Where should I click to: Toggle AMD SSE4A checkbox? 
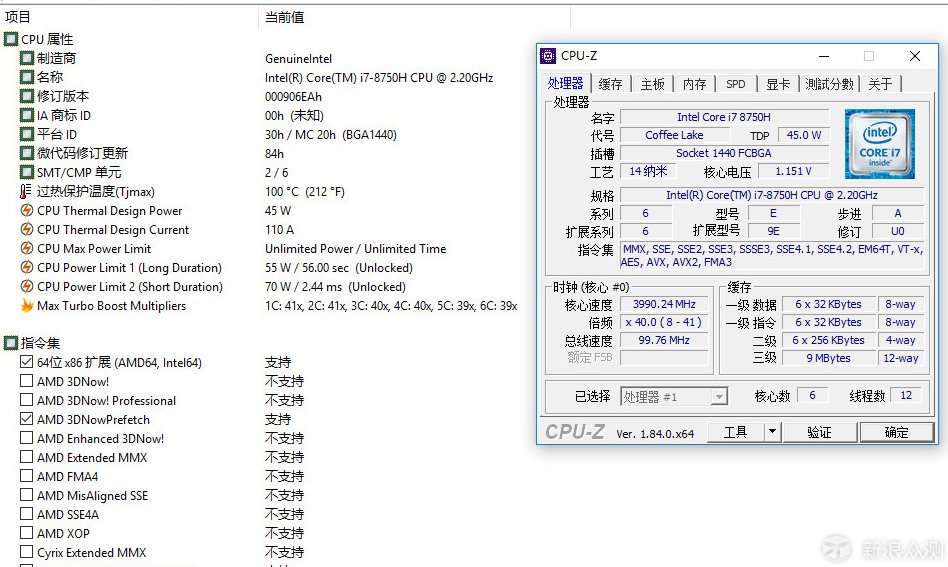click(27, 514)
